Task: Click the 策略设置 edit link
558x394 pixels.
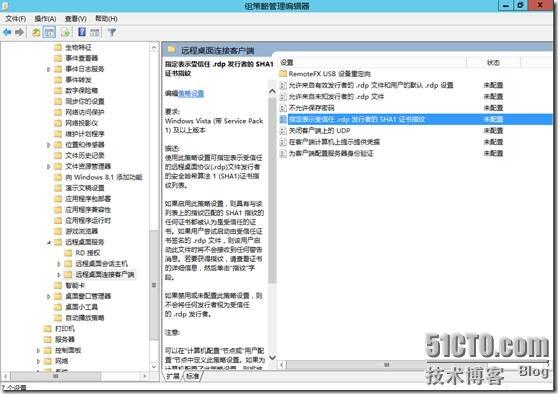Action: point(191,93)
